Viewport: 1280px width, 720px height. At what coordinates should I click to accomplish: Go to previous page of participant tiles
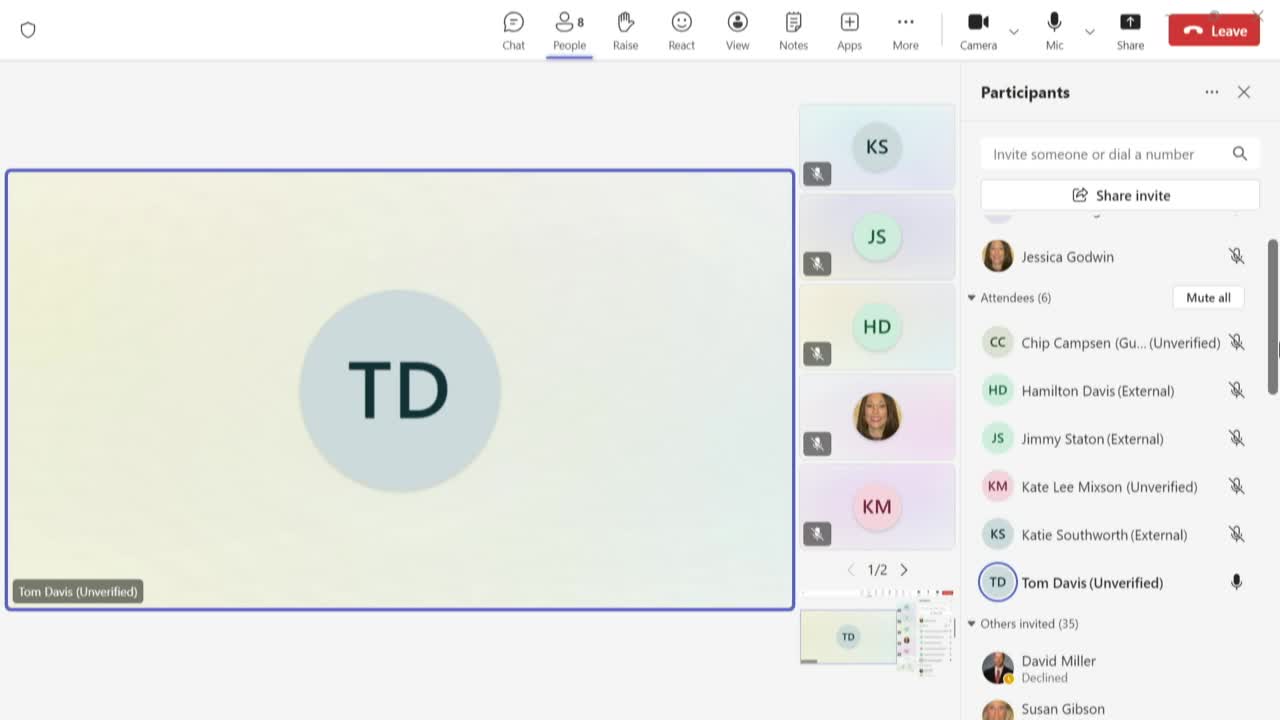pyautogui.click(x=851, y=570)
